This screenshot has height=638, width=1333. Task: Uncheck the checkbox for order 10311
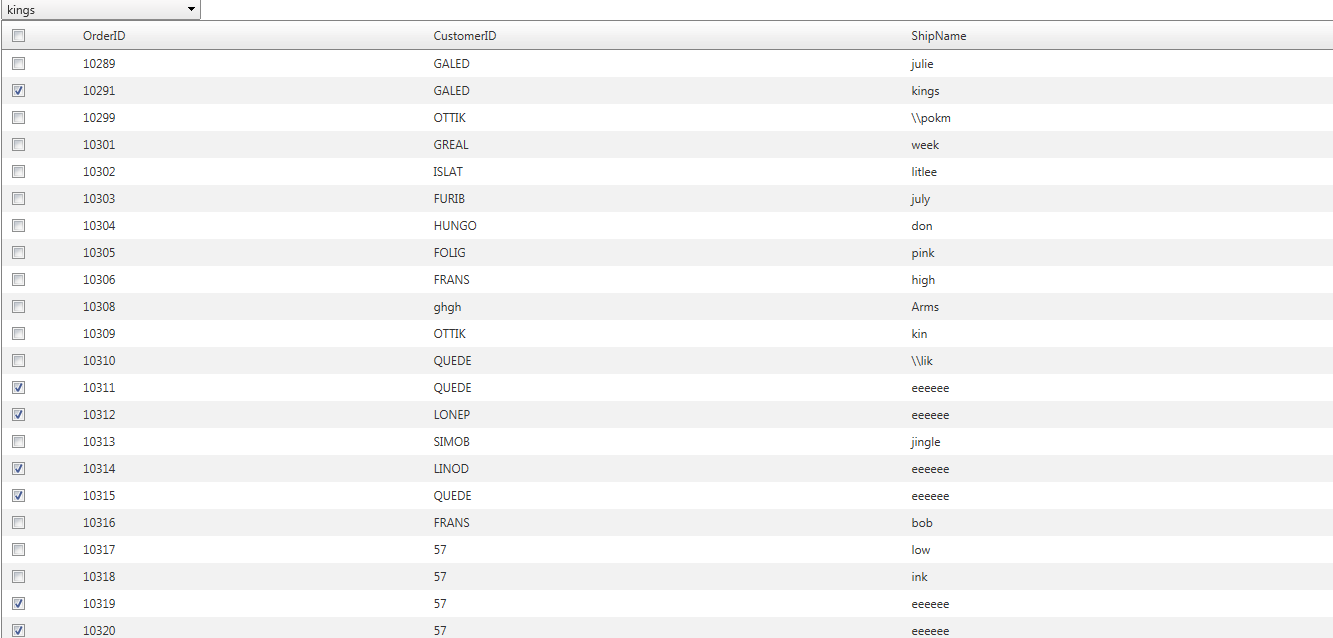coord(18,387)
